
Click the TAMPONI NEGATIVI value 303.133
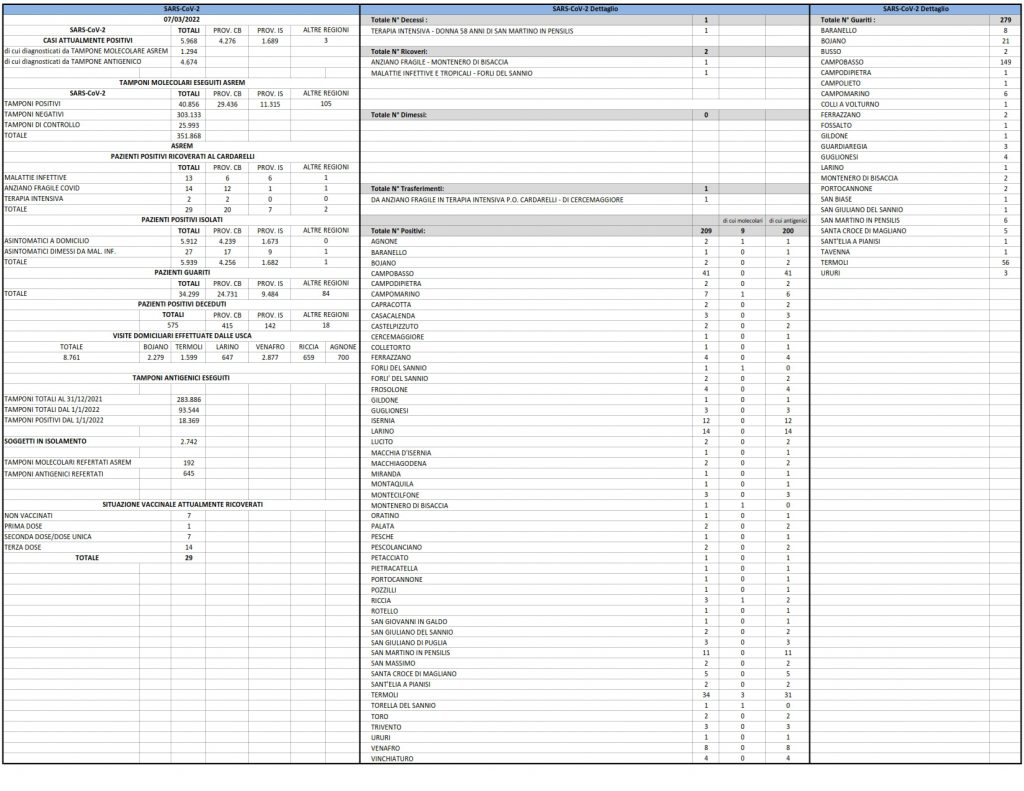(189, 114)
